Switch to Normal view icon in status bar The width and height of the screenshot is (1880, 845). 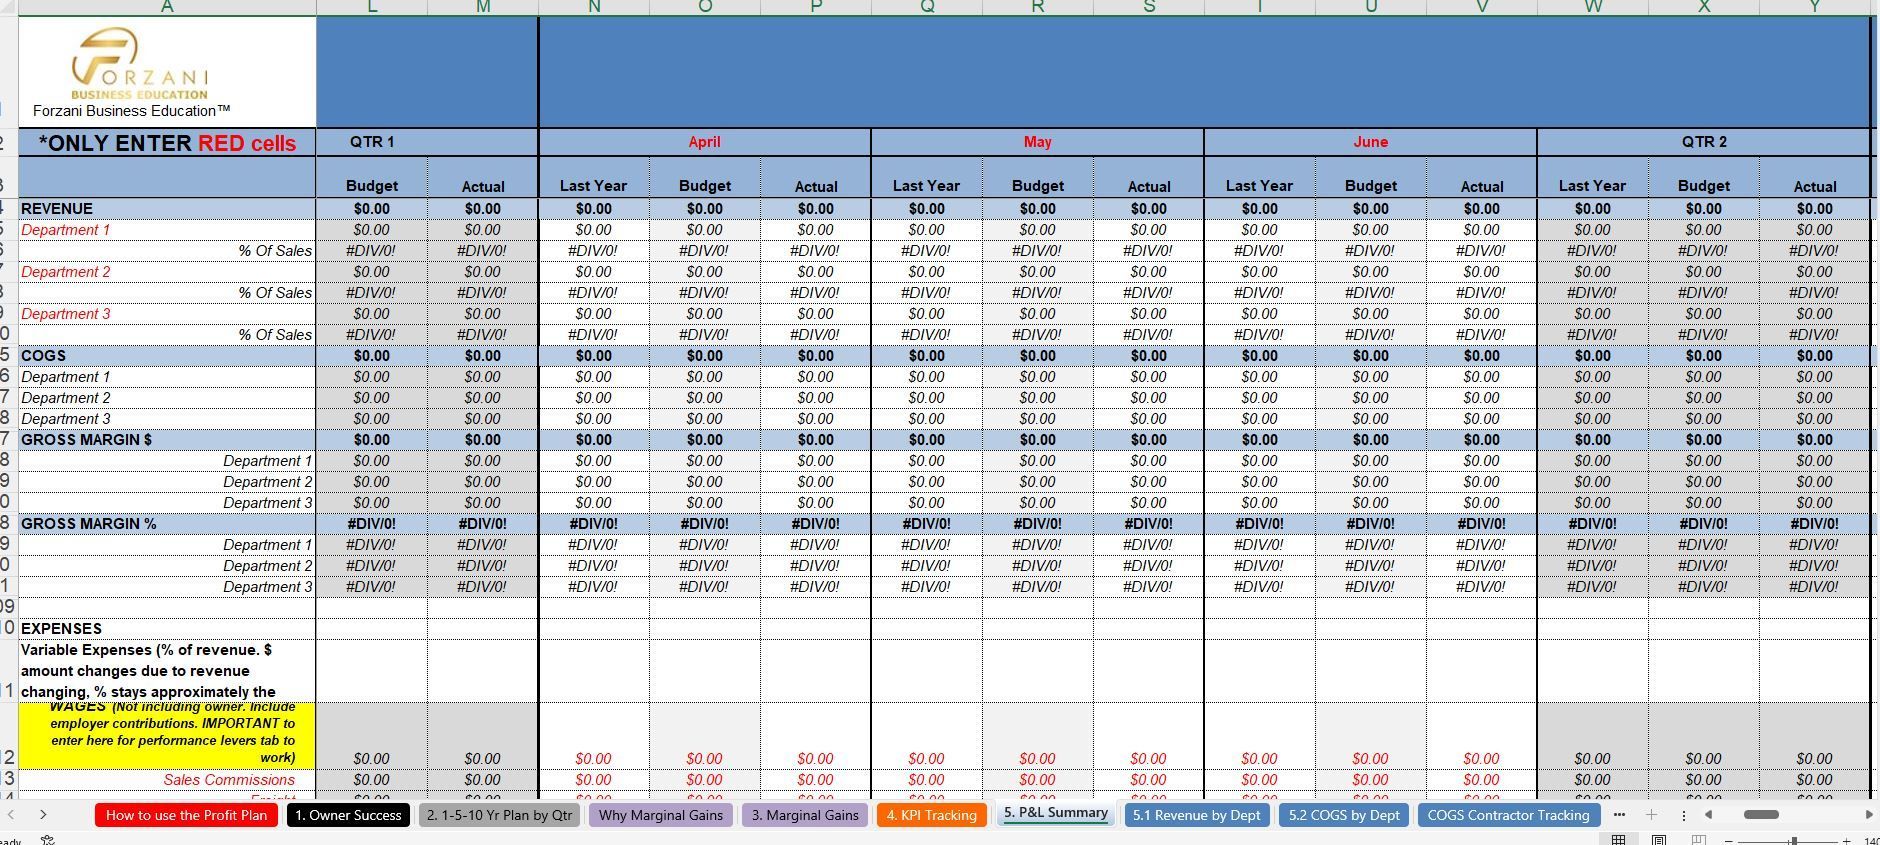[1618, 839]
